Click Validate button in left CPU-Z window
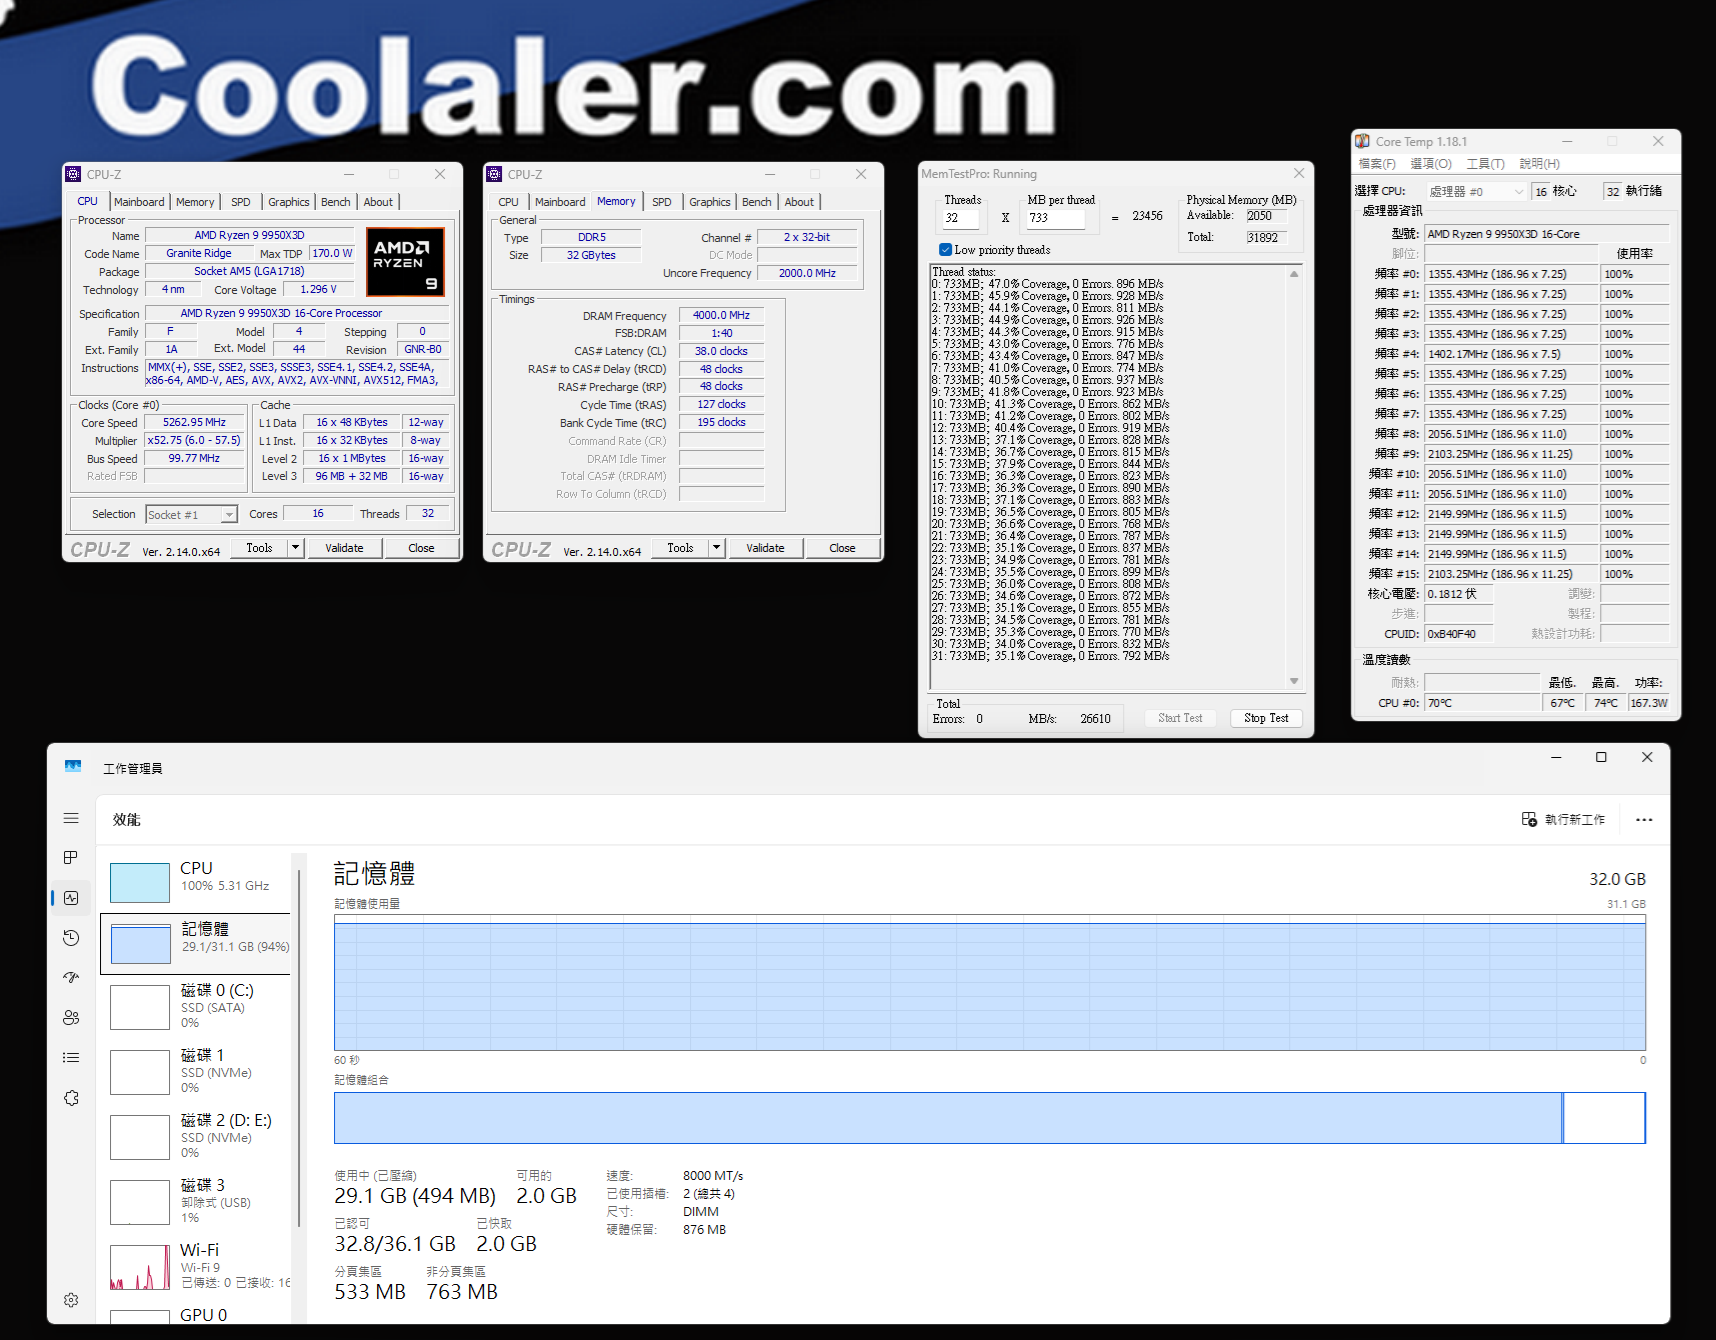1716x1340 pixels. [x=344, y=548]
